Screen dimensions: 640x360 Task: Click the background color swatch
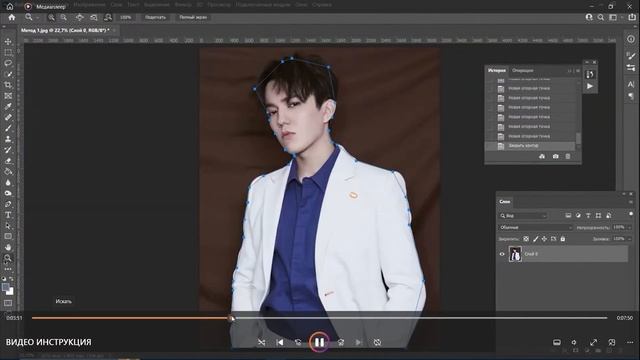pos(11,292)
